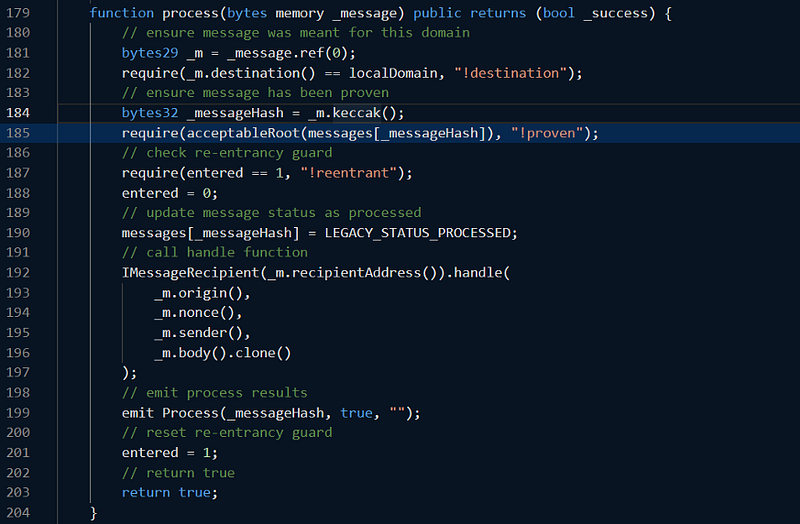
Task: Click the "!reentrant" string literal
Action: pos(348,173)
